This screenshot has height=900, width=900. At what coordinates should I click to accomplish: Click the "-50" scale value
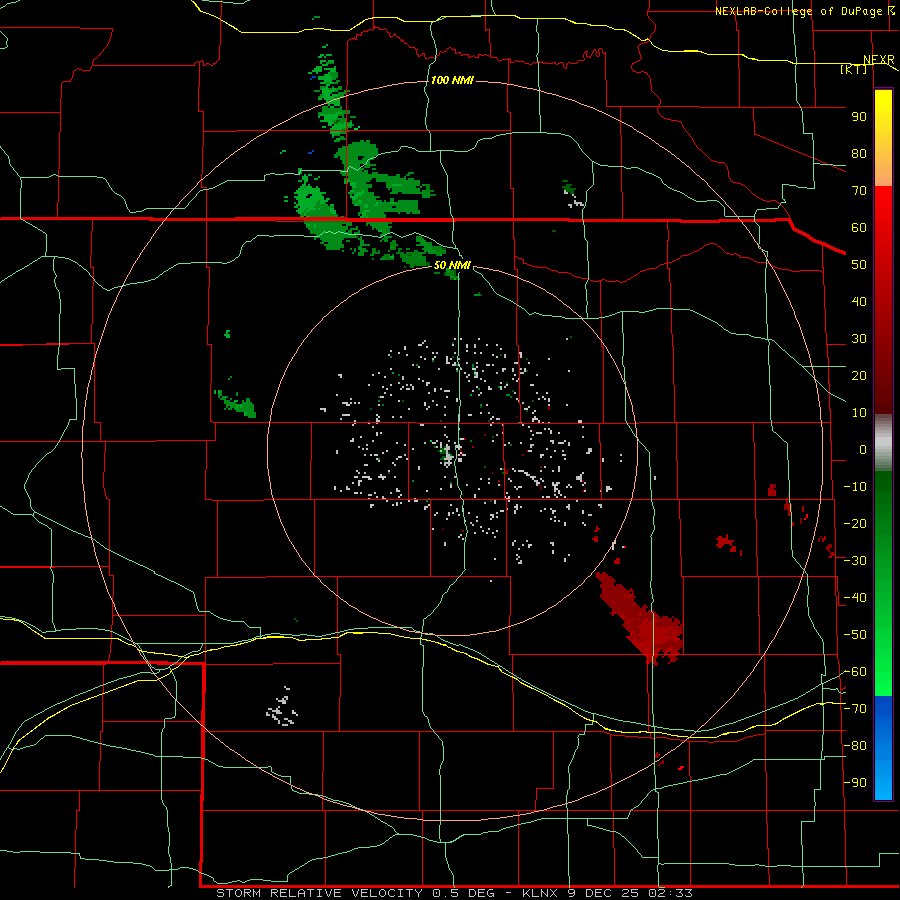[855, 634]
